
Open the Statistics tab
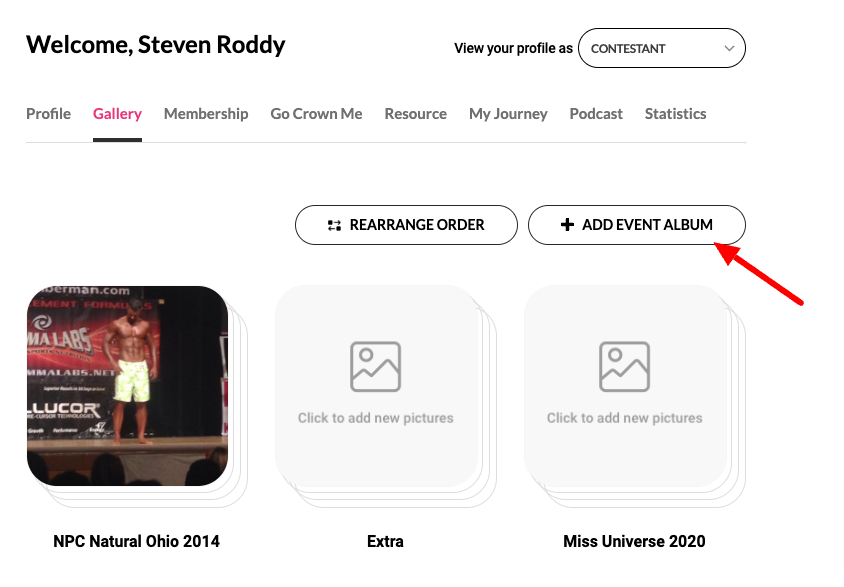coord(676,114)
